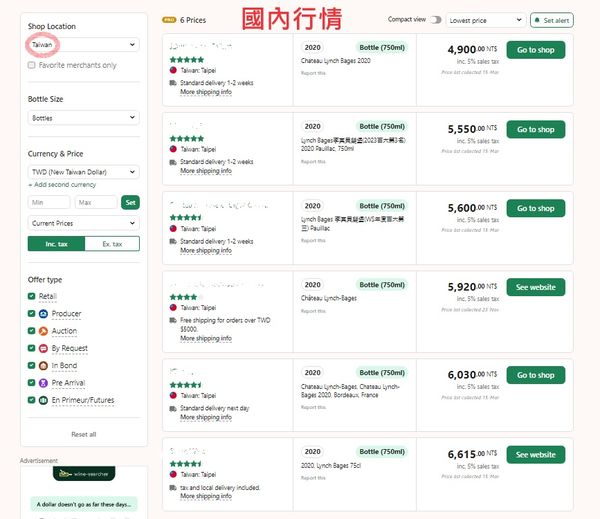
Task: Expand the Lowest price sort dropdown
Action: tap(486, 20)
